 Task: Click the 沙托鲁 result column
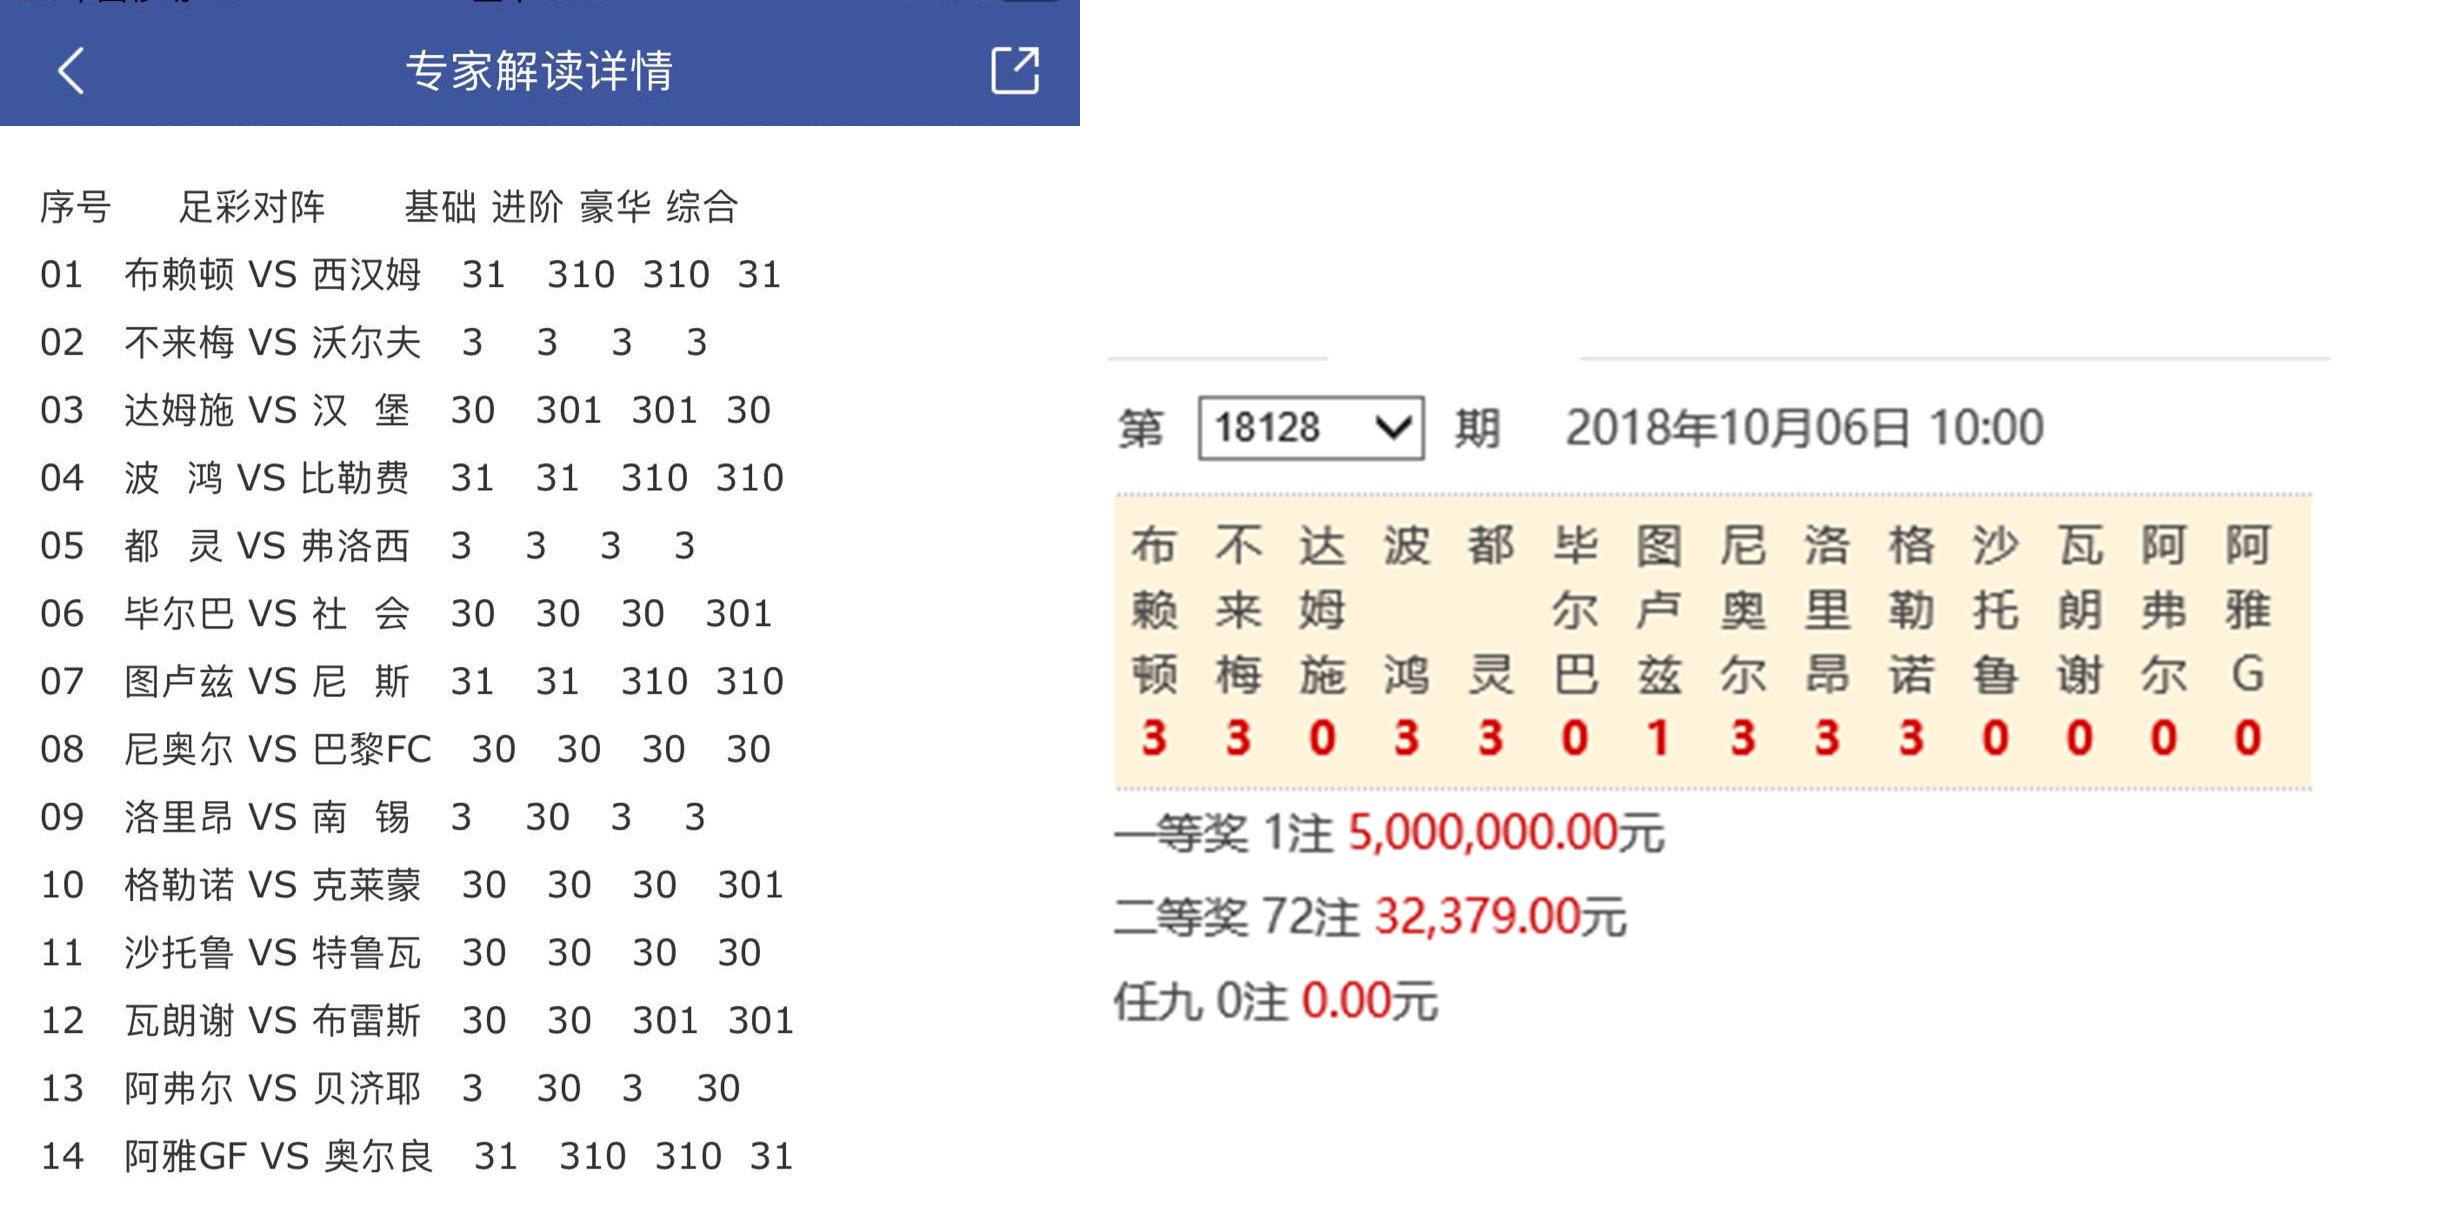click(x=1995, y=641)
